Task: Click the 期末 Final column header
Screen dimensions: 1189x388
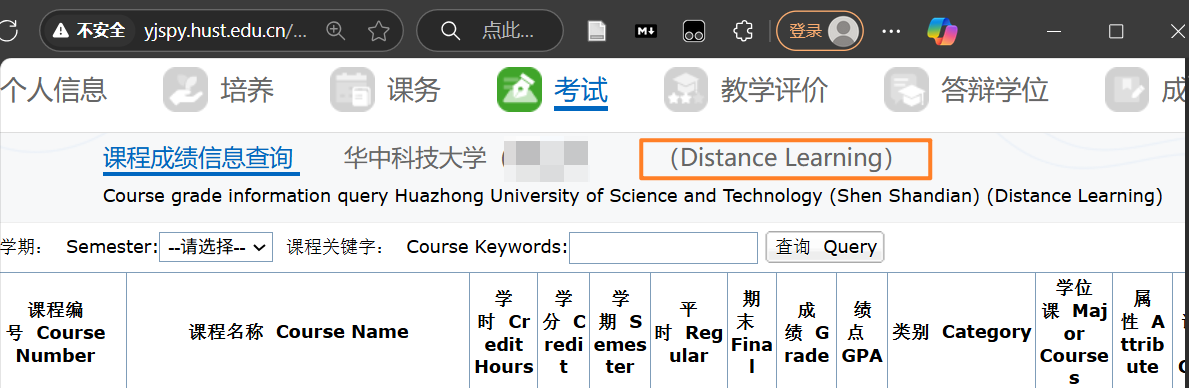Action: click(751, 332)
